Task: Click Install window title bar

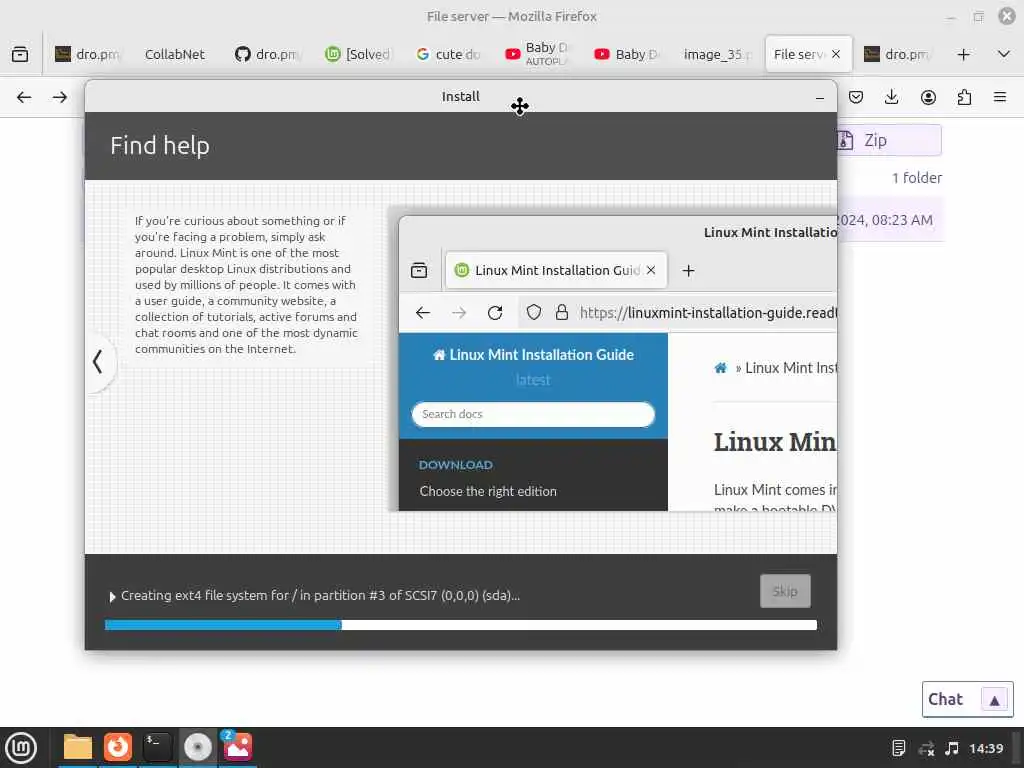Action: pyautogui.click(x=460, y=97)
